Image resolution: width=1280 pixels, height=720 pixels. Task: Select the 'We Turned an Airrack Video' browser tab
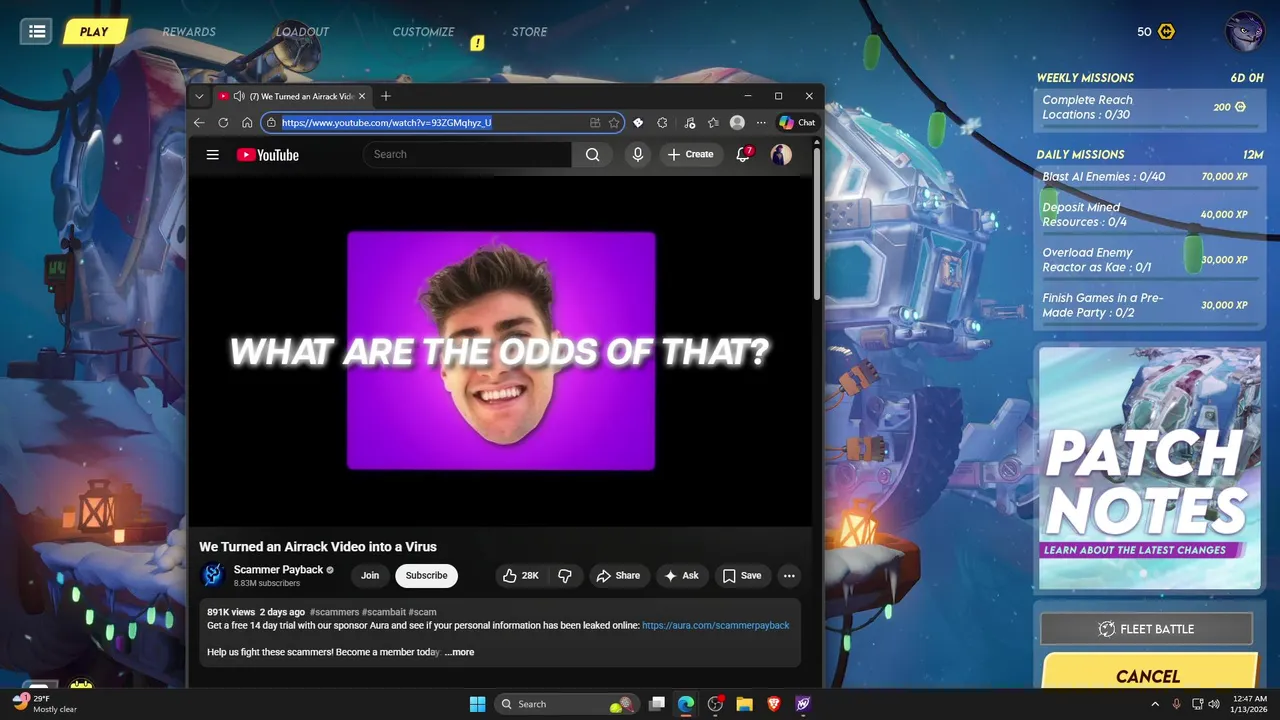[x=291, y=96]
